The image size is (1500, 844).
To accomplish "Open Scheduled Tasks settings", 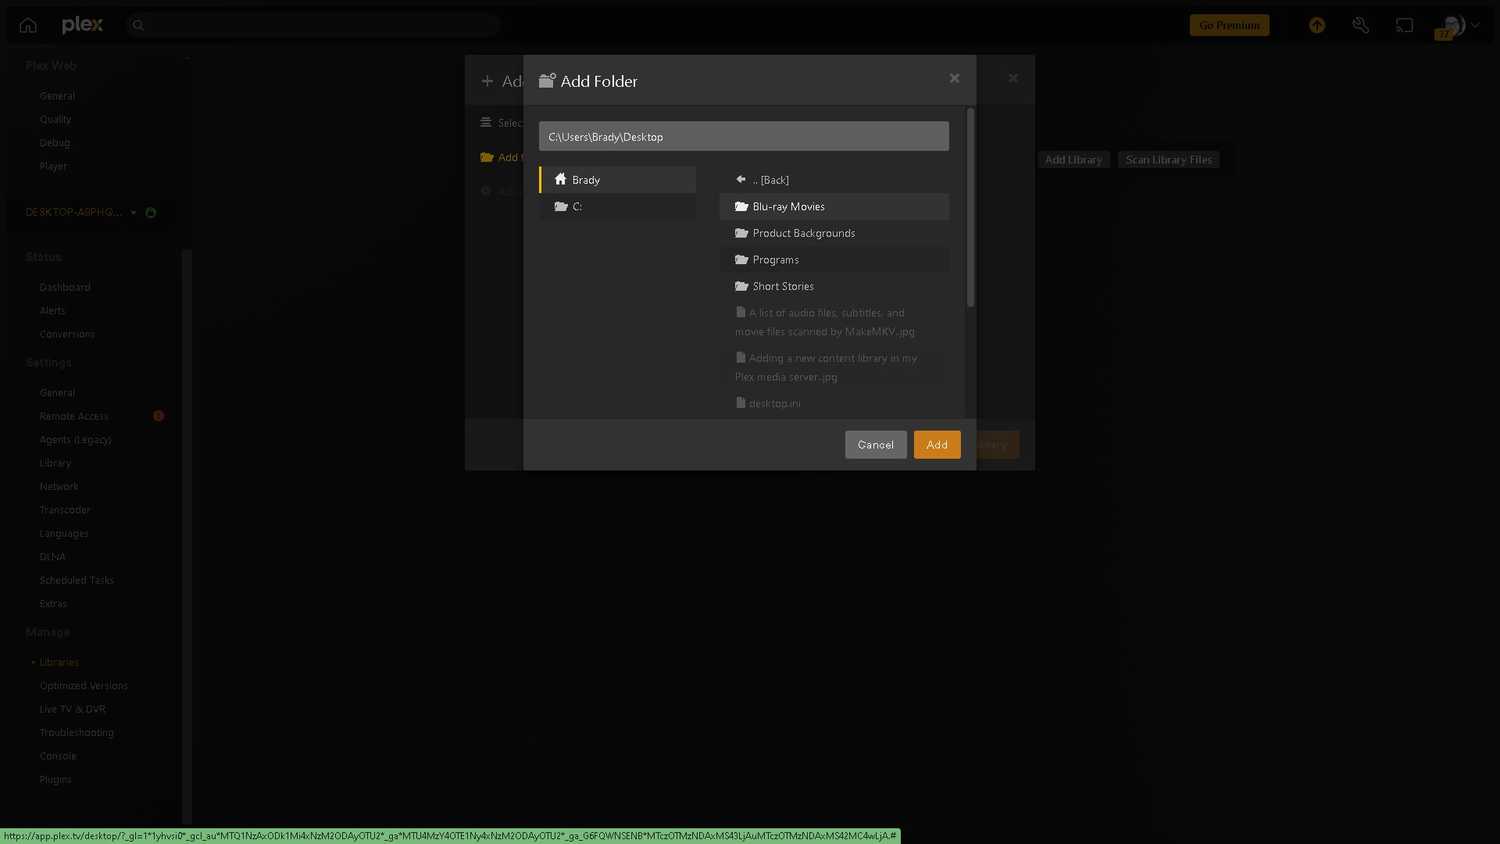I will click(77, 580).
